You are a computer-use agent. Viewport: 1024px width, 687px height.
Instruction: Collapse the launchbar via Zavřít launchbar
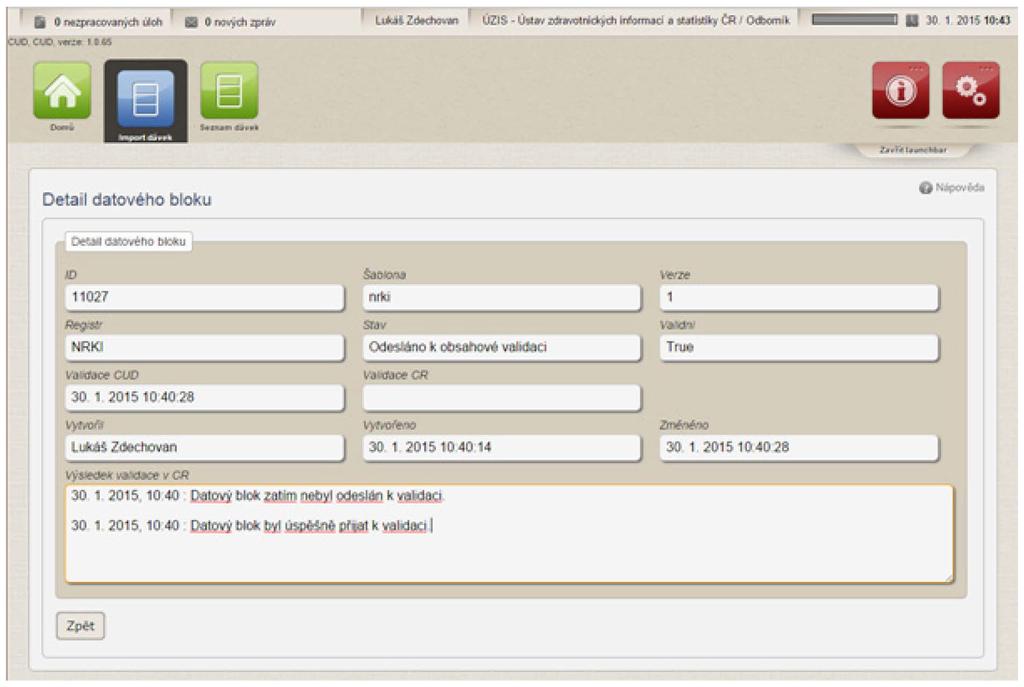point(912,150)
